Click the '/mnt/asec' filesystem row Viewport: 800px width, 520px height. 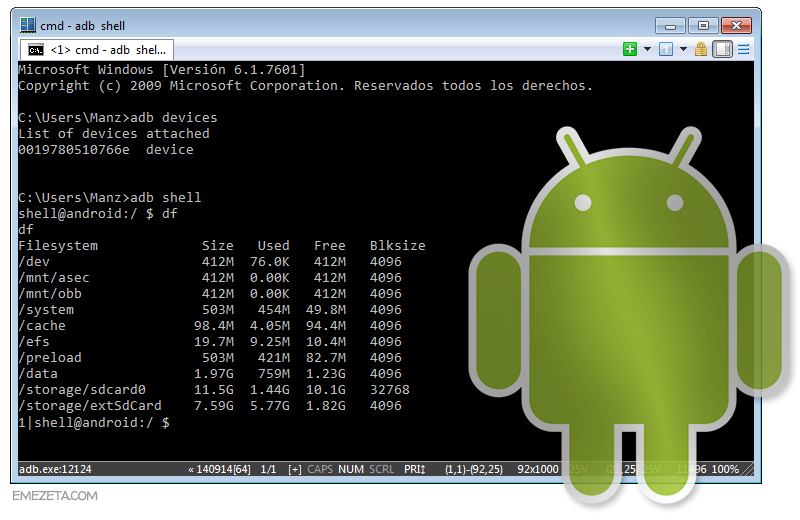[210, 278]
